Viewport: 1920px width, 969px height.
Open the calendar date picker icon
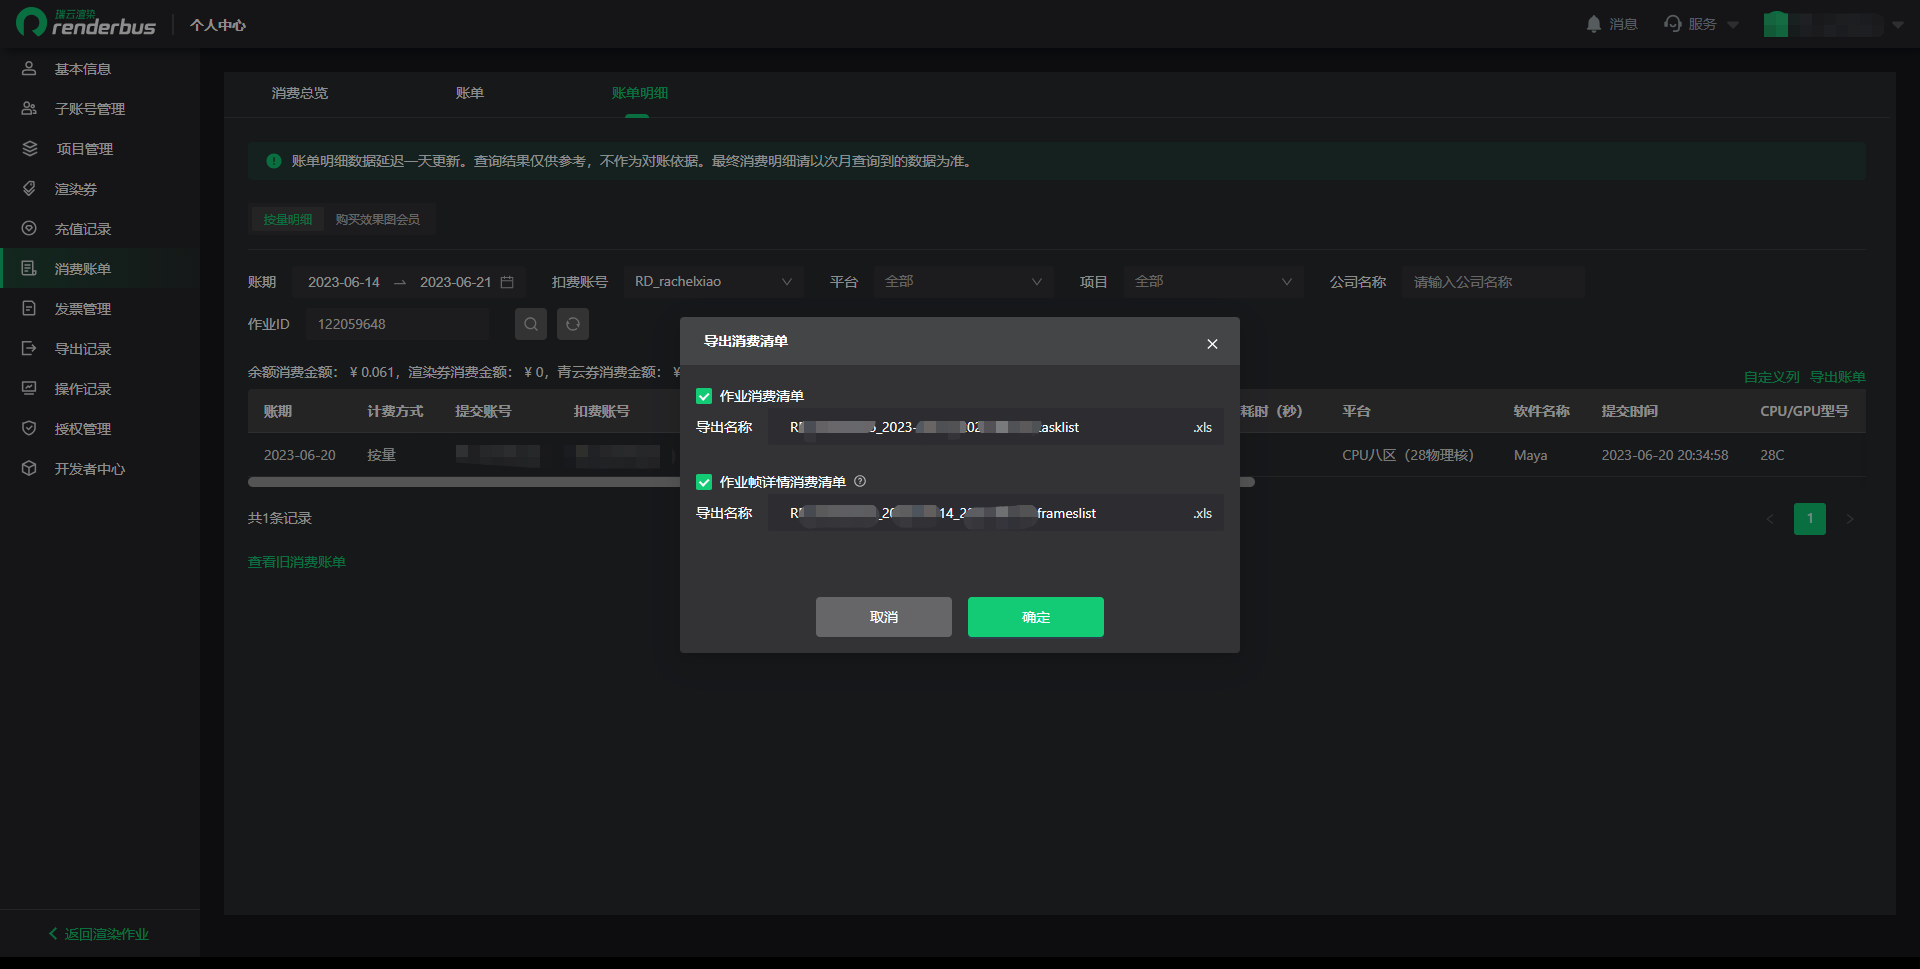point(507,282)
